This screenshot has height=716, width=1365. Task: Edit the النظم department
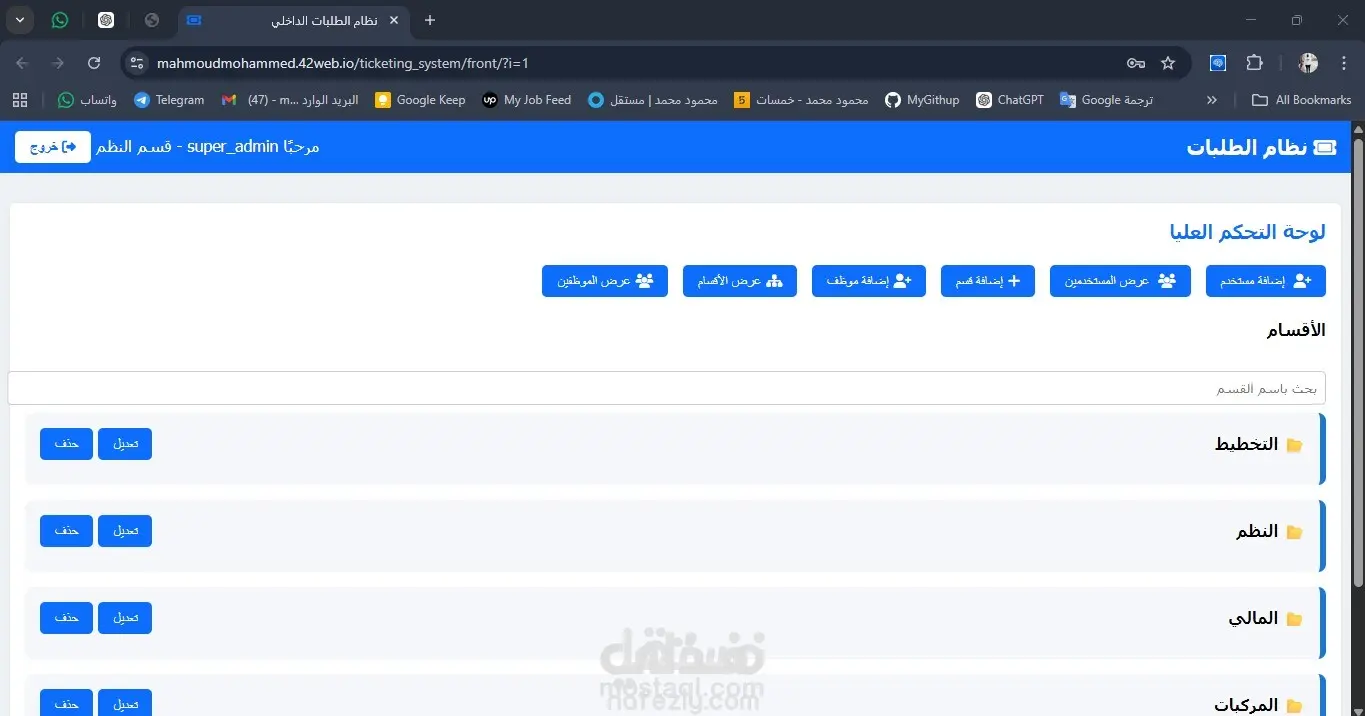click(125, 531)
